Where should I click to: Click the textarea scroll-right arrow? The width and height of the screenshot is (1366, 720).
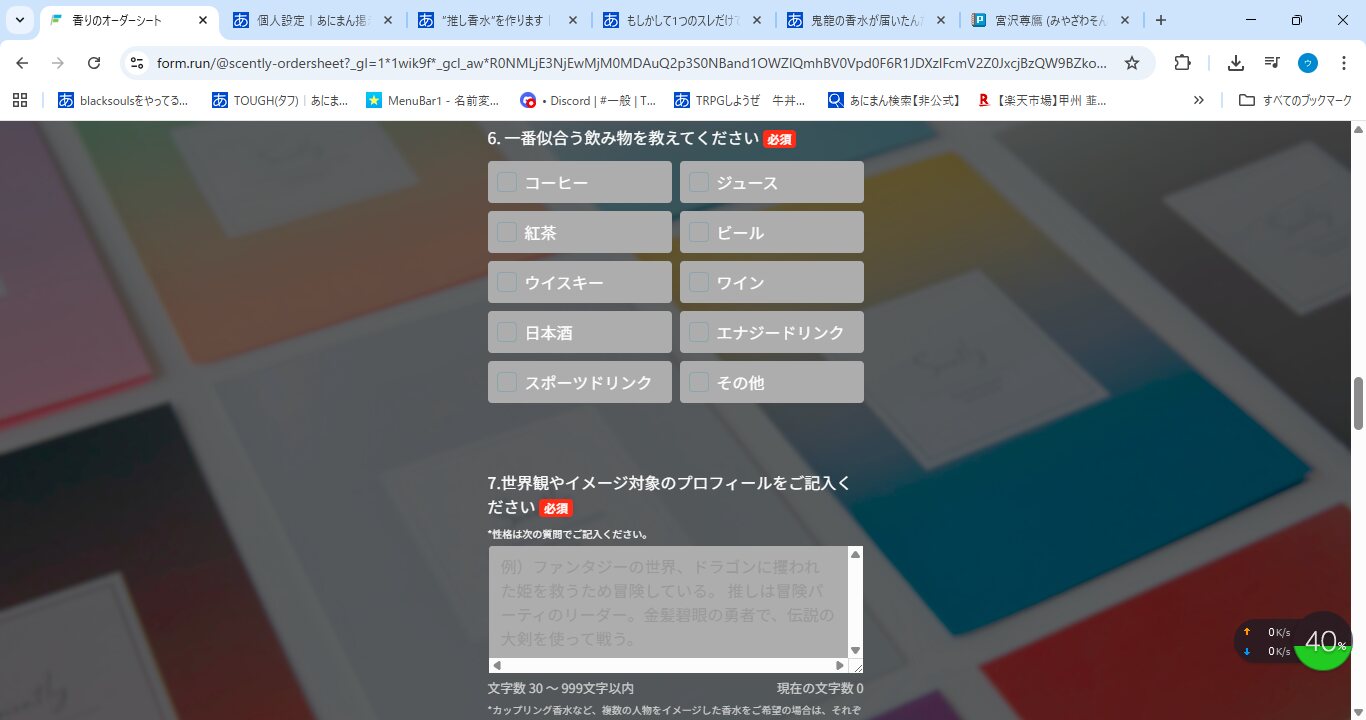pos(840,665)
